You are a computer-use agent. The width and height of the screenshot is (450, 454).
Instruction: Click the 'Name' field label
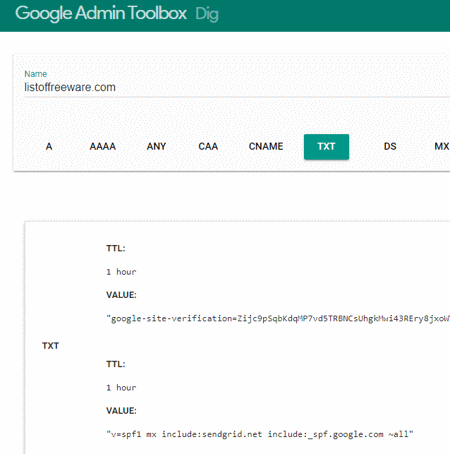tap(36, 74)
